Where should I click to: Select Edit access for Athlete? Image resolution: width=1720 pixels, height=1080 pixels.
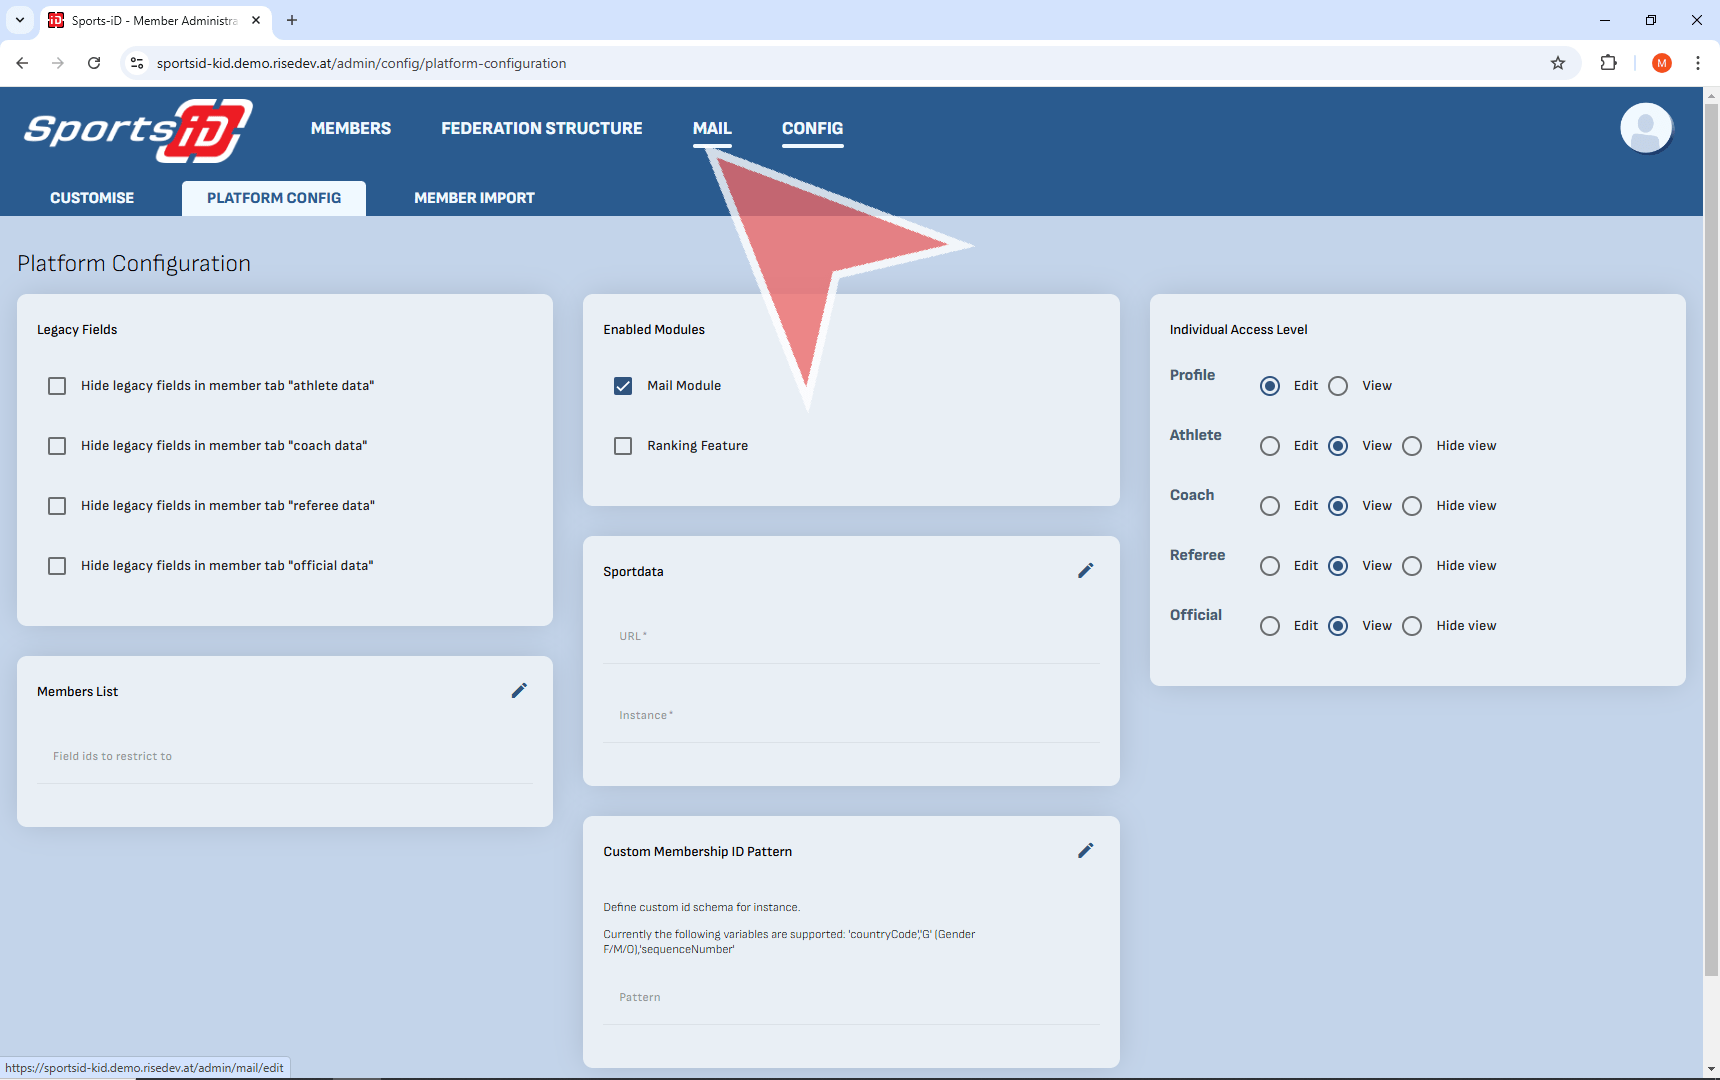1270,446
